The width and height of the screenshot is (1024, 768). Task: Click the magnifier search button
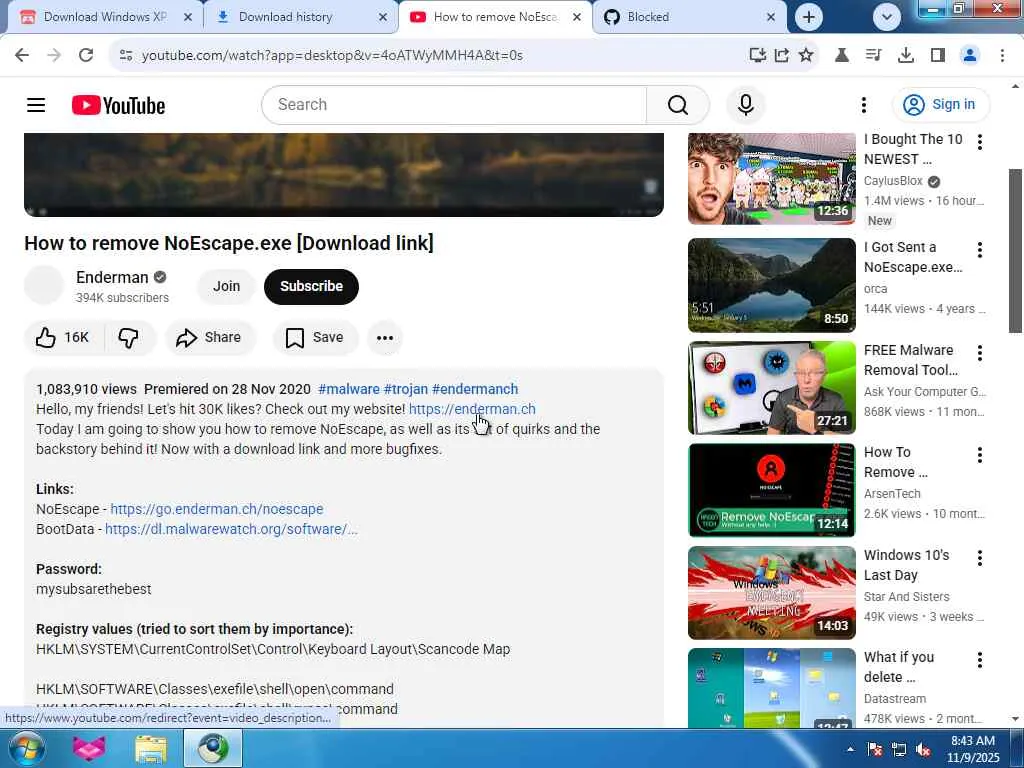[x=677, y=104]
